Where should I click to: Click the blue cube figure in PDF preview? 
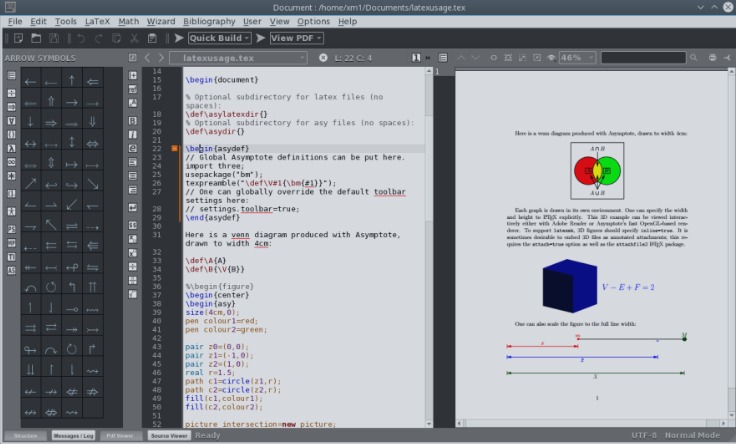pos(570,285)
